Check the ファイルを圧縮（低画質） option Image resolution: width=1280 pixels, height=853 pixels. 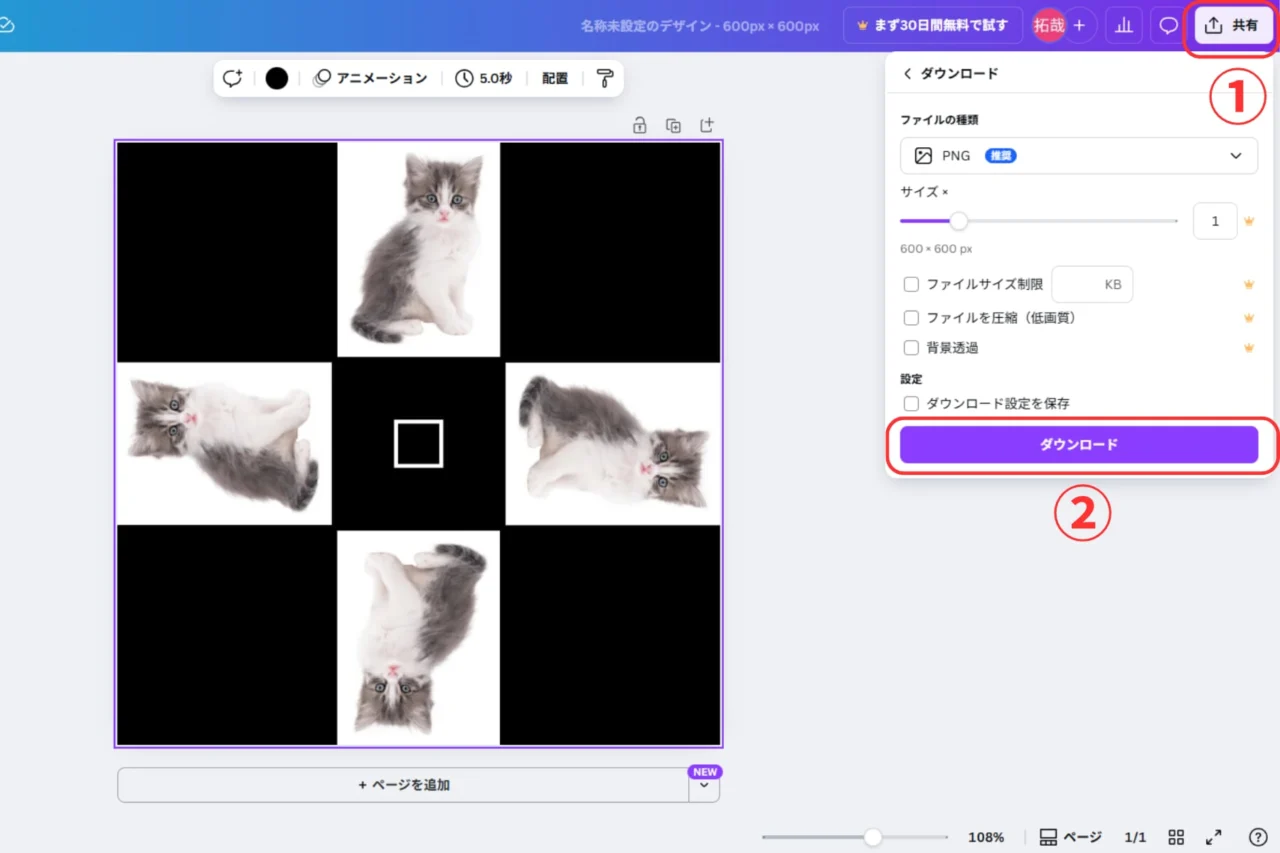[x=911, y=318]
